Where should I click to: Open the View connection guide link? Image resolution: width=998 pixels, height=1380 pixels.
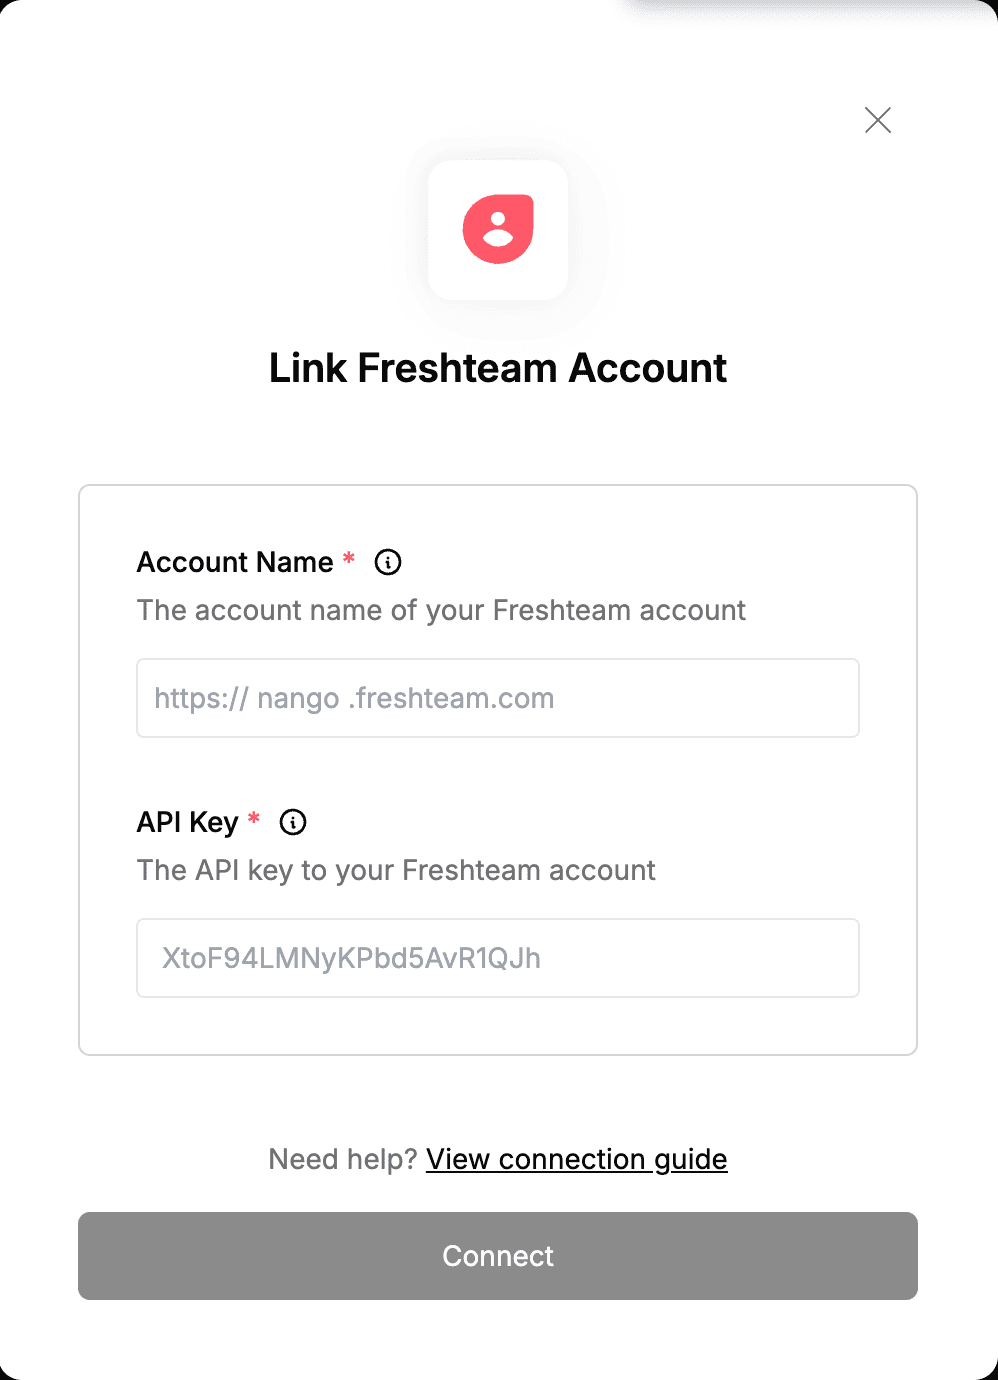(577, 1159)
